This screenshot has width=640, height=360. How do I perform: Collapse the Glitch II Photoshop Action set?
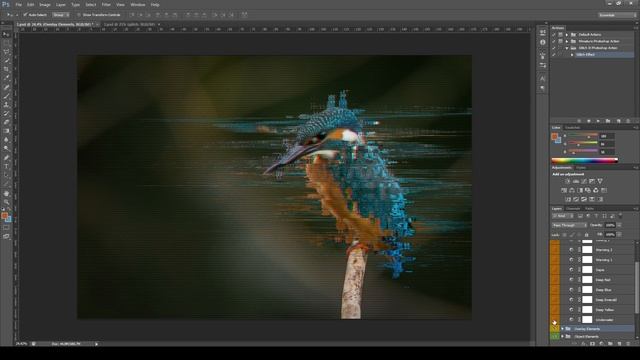pyautogui.click(x=567, y=48)
